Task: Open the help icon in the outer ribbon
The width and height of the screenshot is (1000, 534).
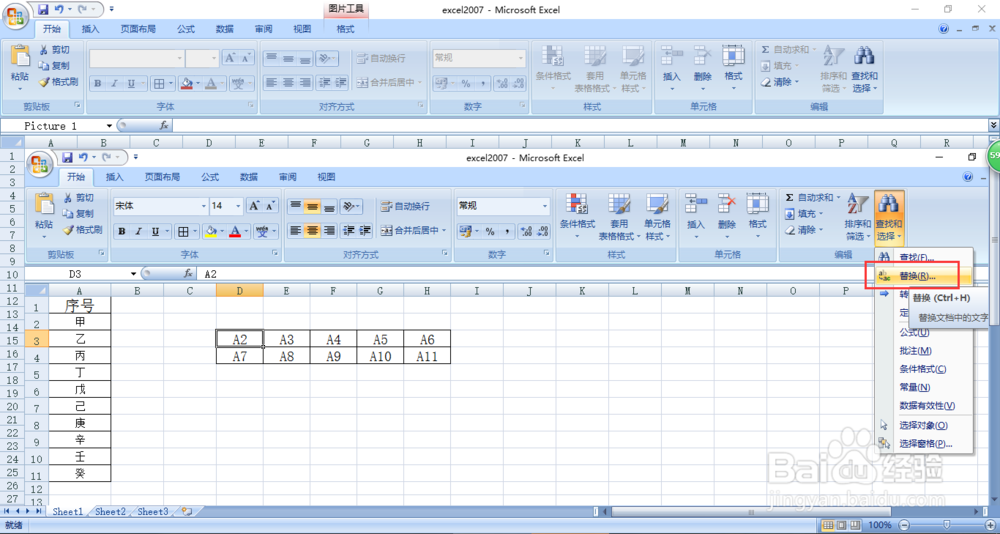Action: (944, 29)
